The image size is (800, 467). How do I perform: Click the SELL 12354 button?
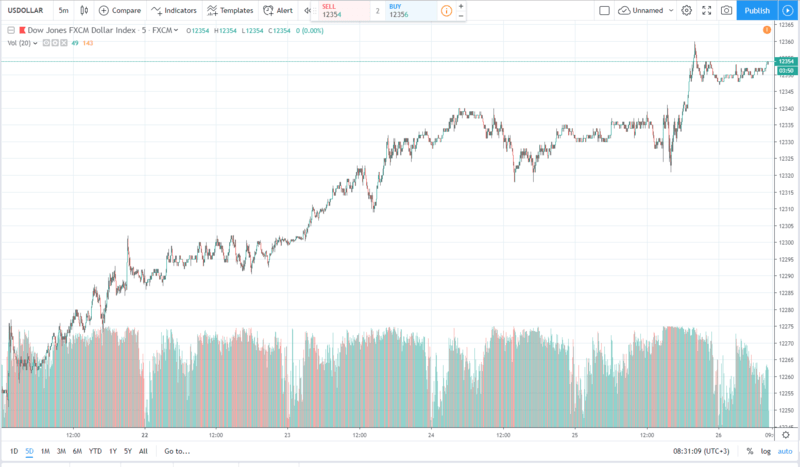(344, 11)
